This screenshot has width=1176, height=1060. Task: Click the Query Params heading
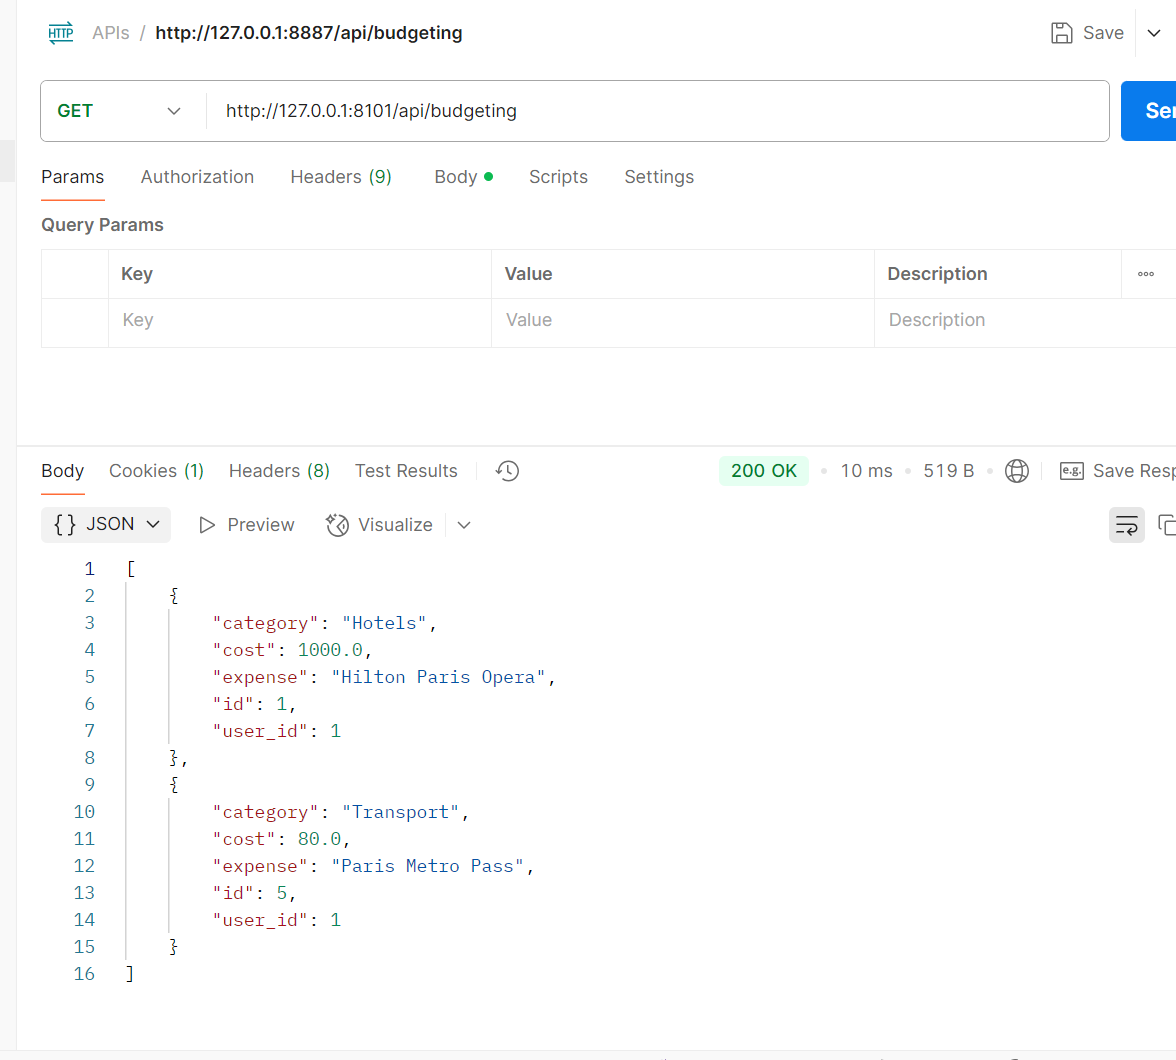pos(102,225)
